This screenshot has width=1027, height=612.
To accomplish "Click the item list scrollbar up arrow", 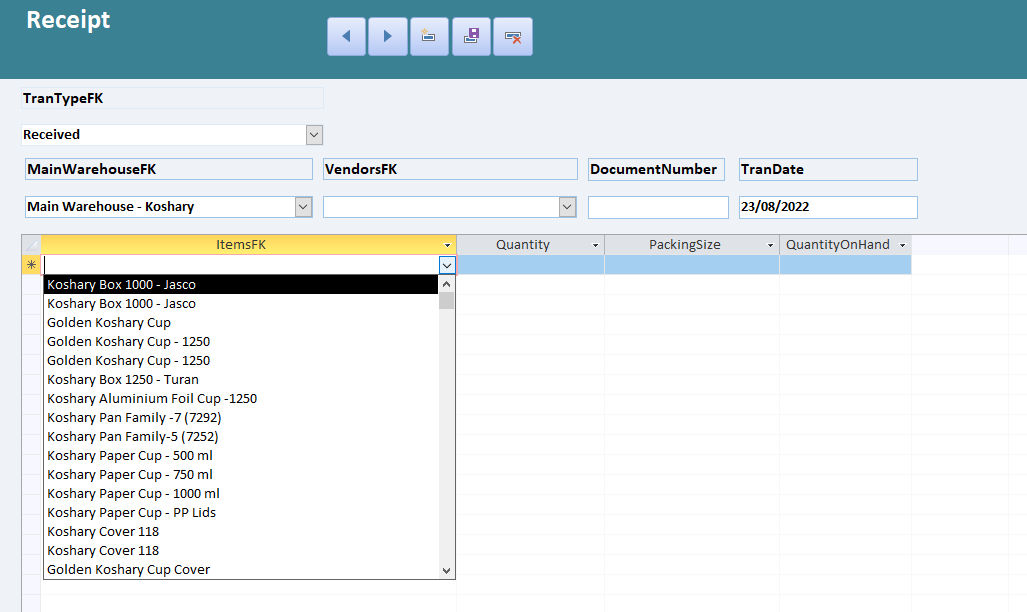I will [447, 284].
